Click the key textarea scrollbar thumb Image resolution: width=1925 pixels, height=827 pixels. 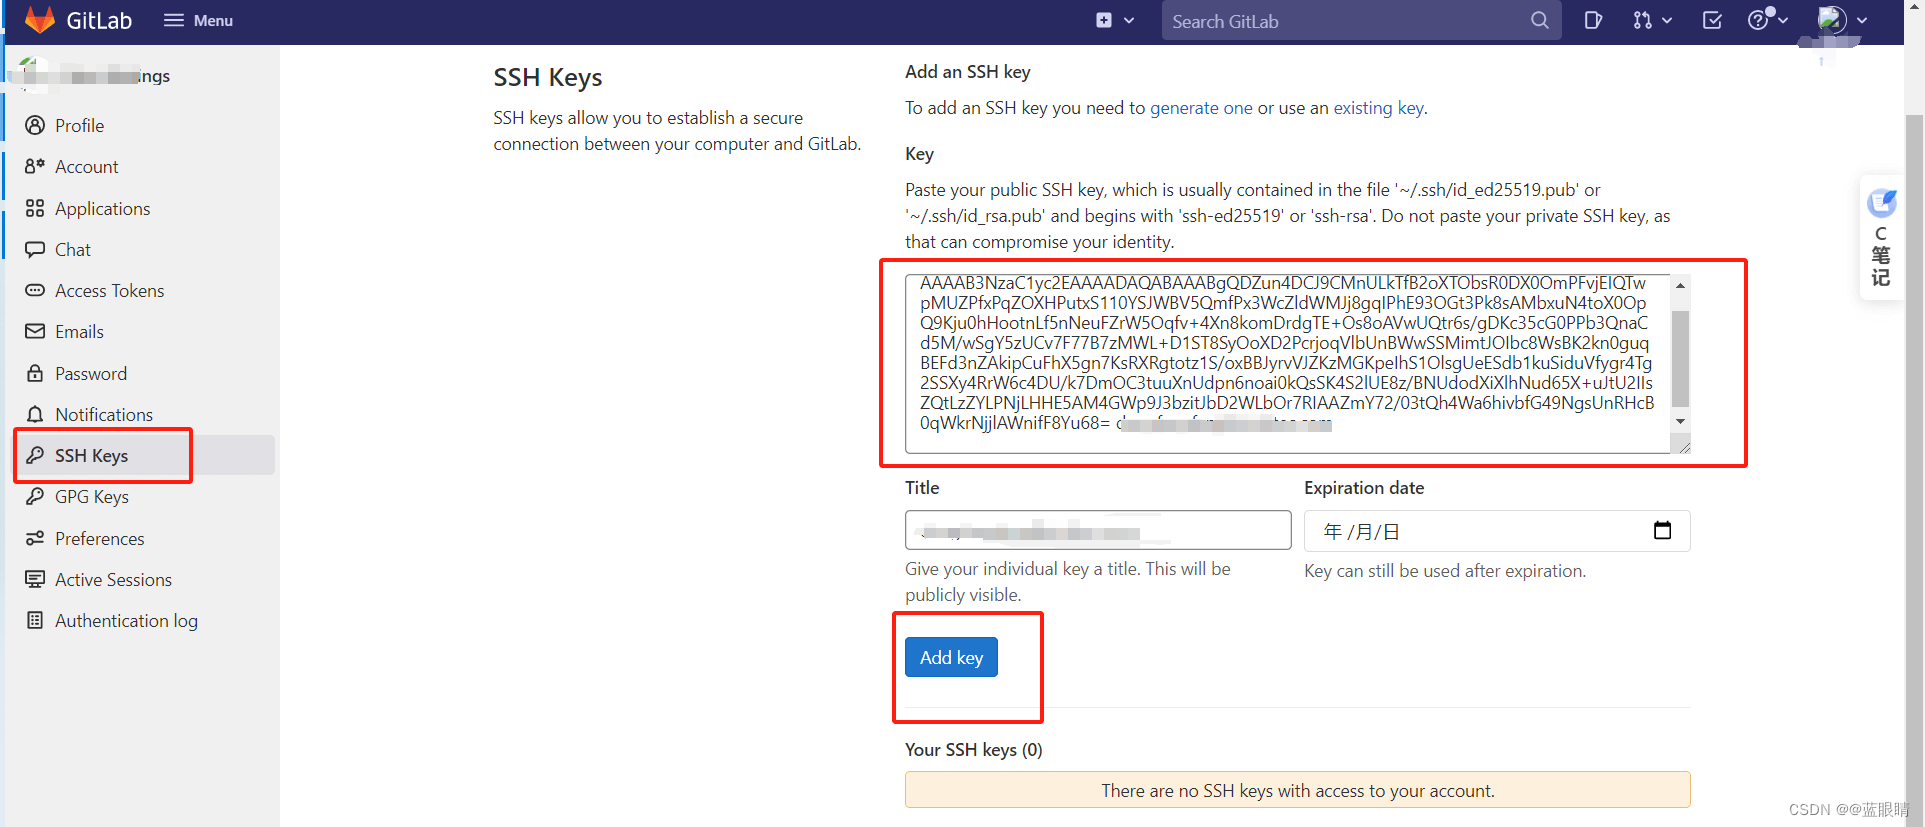(x=1681, y=358)
